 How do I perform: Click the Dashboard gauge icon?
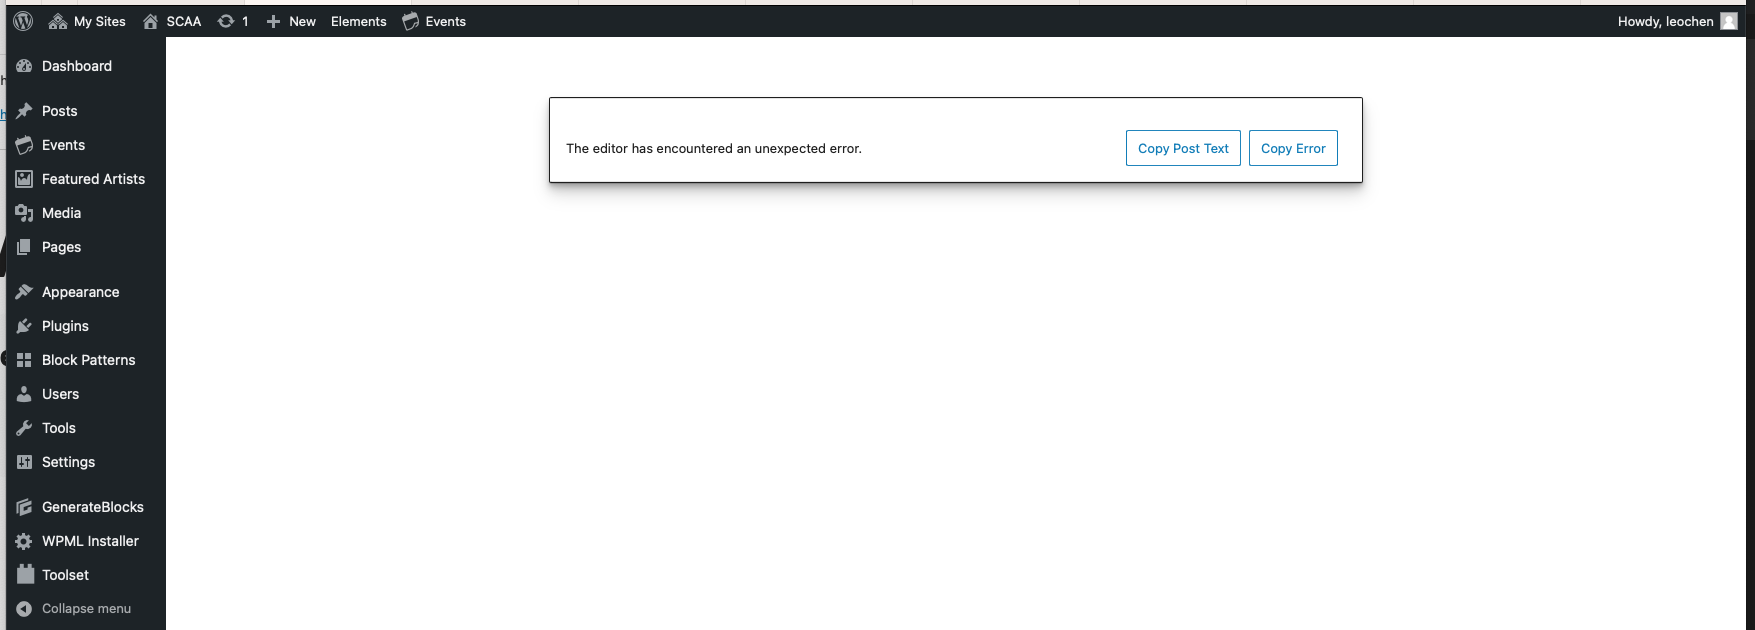(x=24, y=66)
